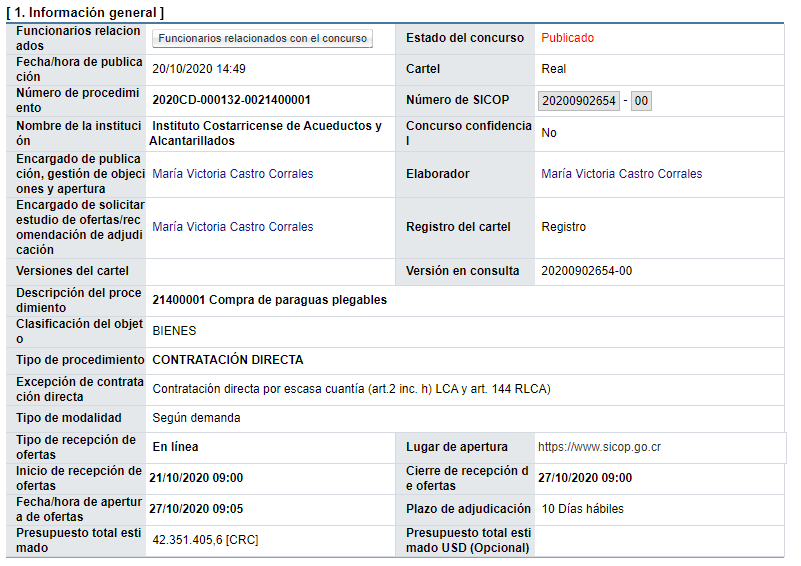Click the Información general section header
The image size is (801, 566).
coord(85,12)
